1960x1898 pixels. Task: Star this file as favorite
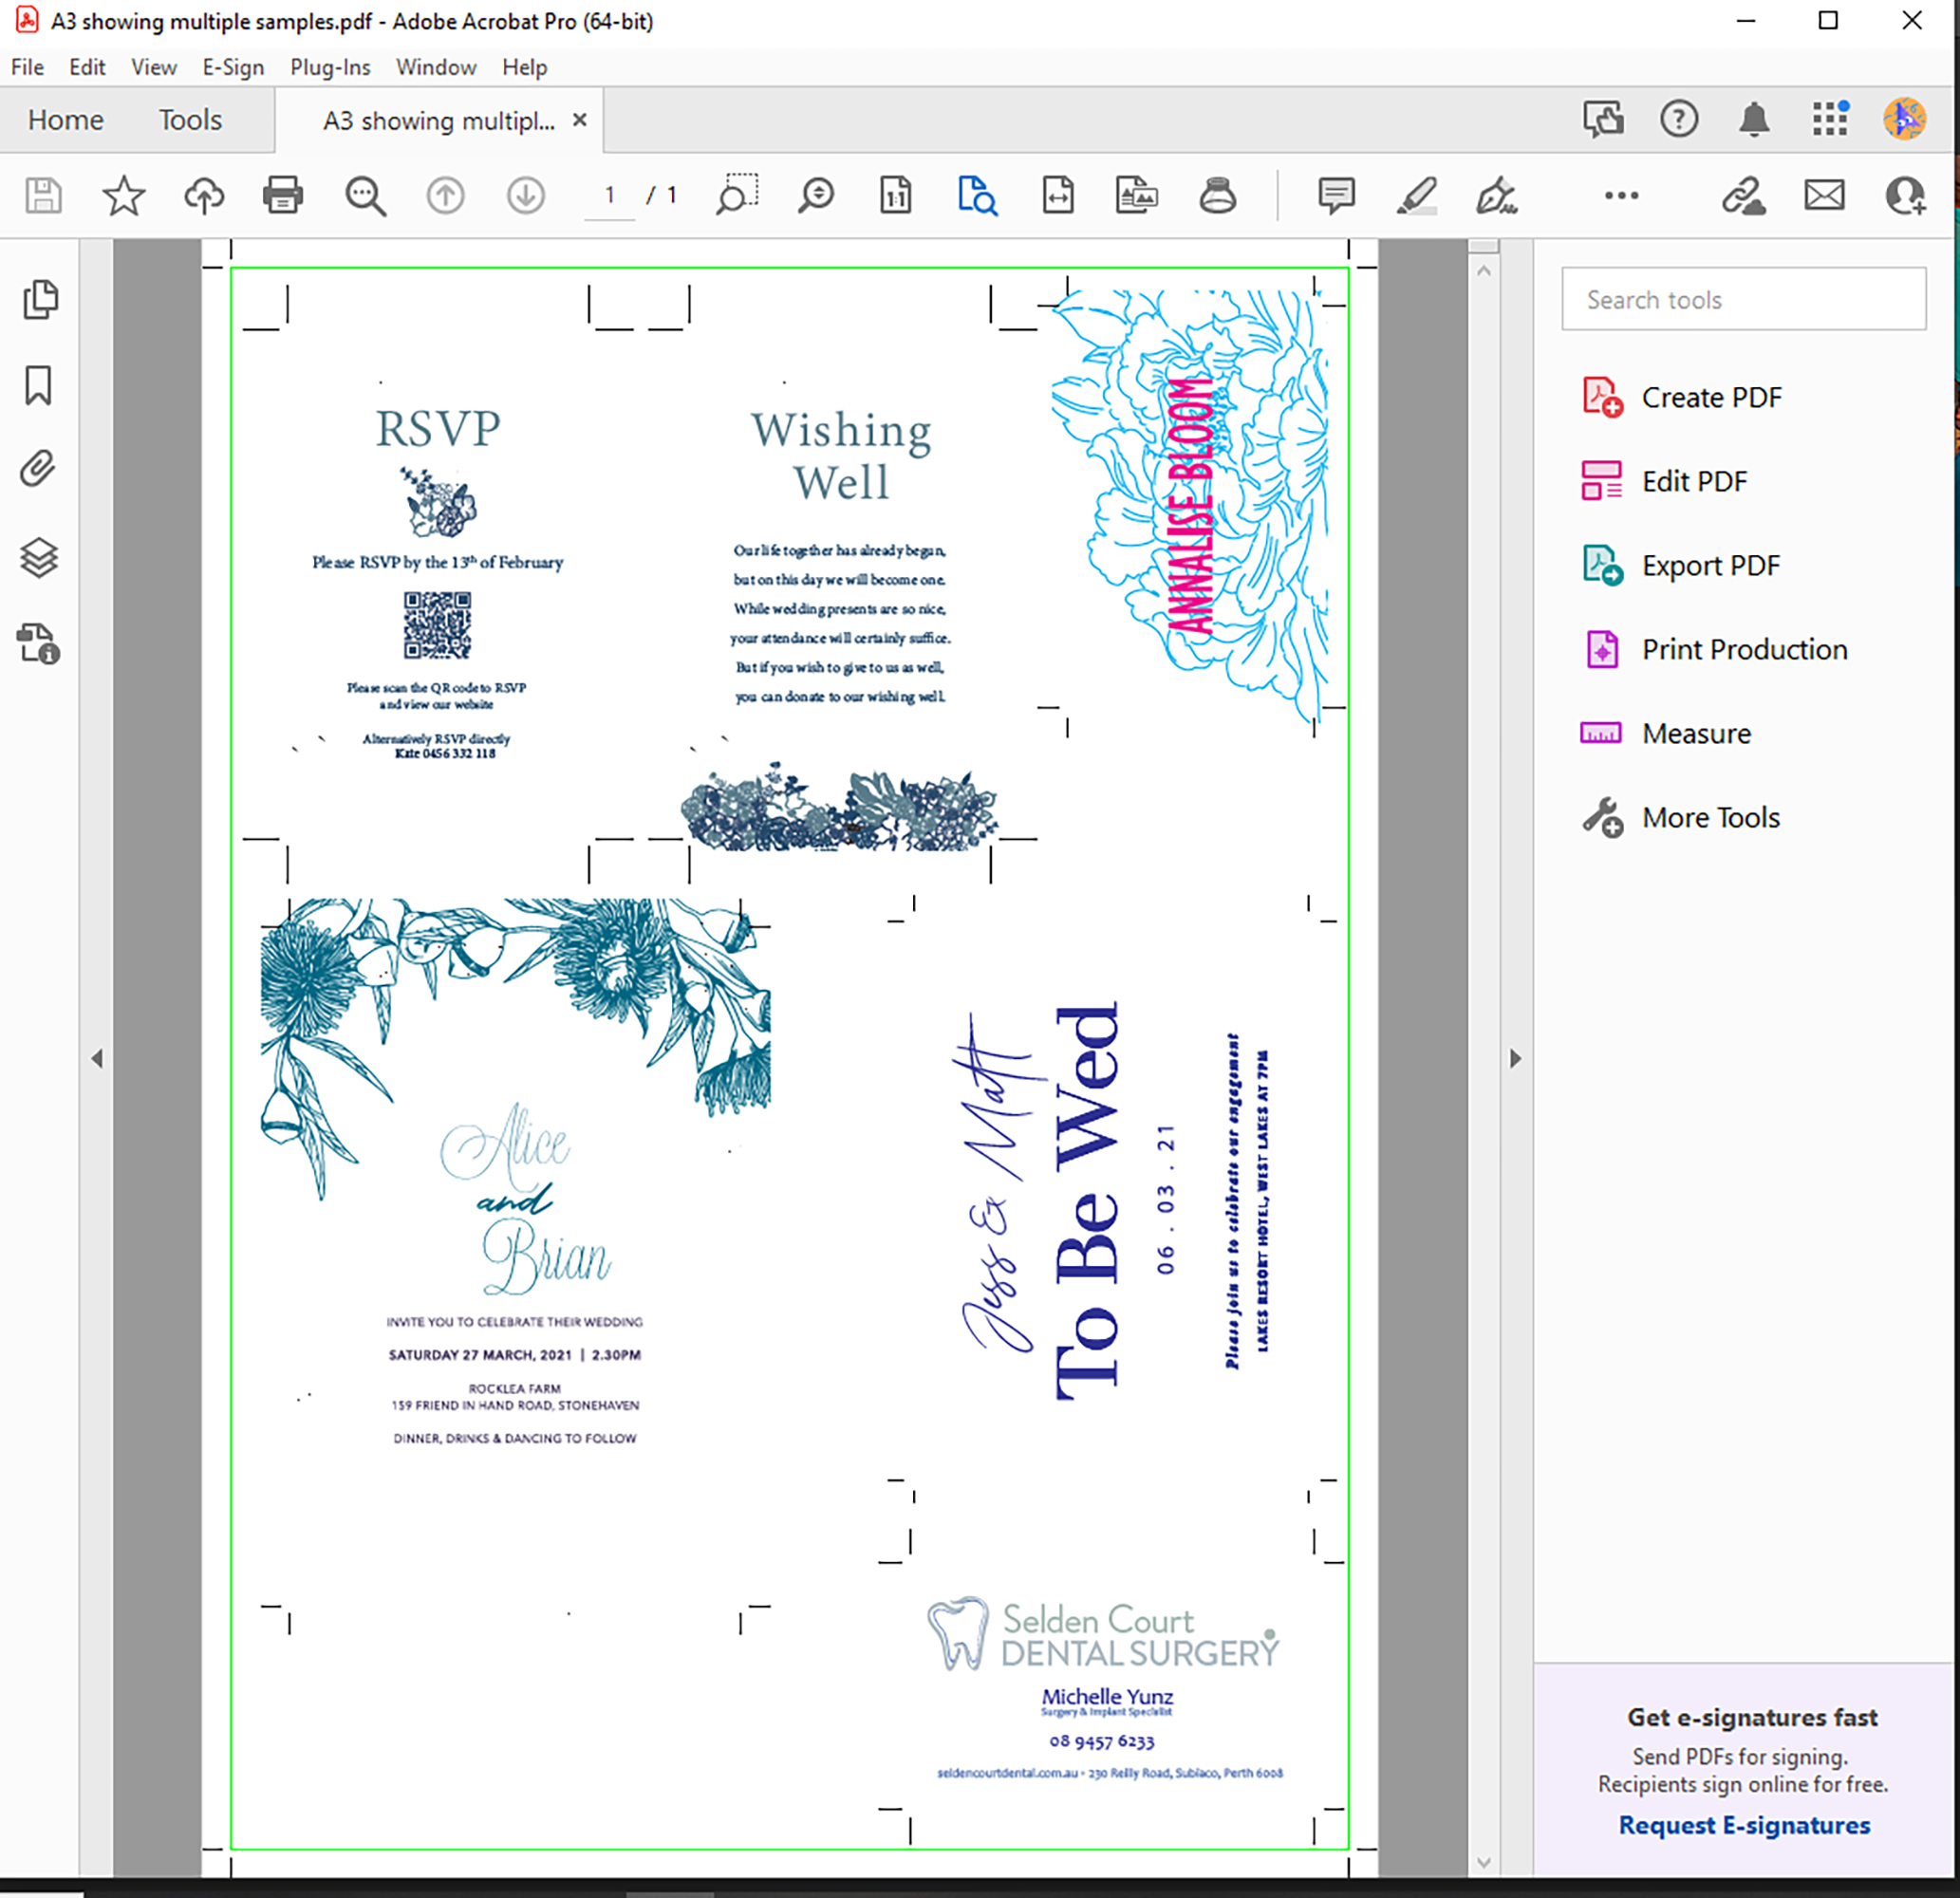pyautogui.click(x=124, y=195)
